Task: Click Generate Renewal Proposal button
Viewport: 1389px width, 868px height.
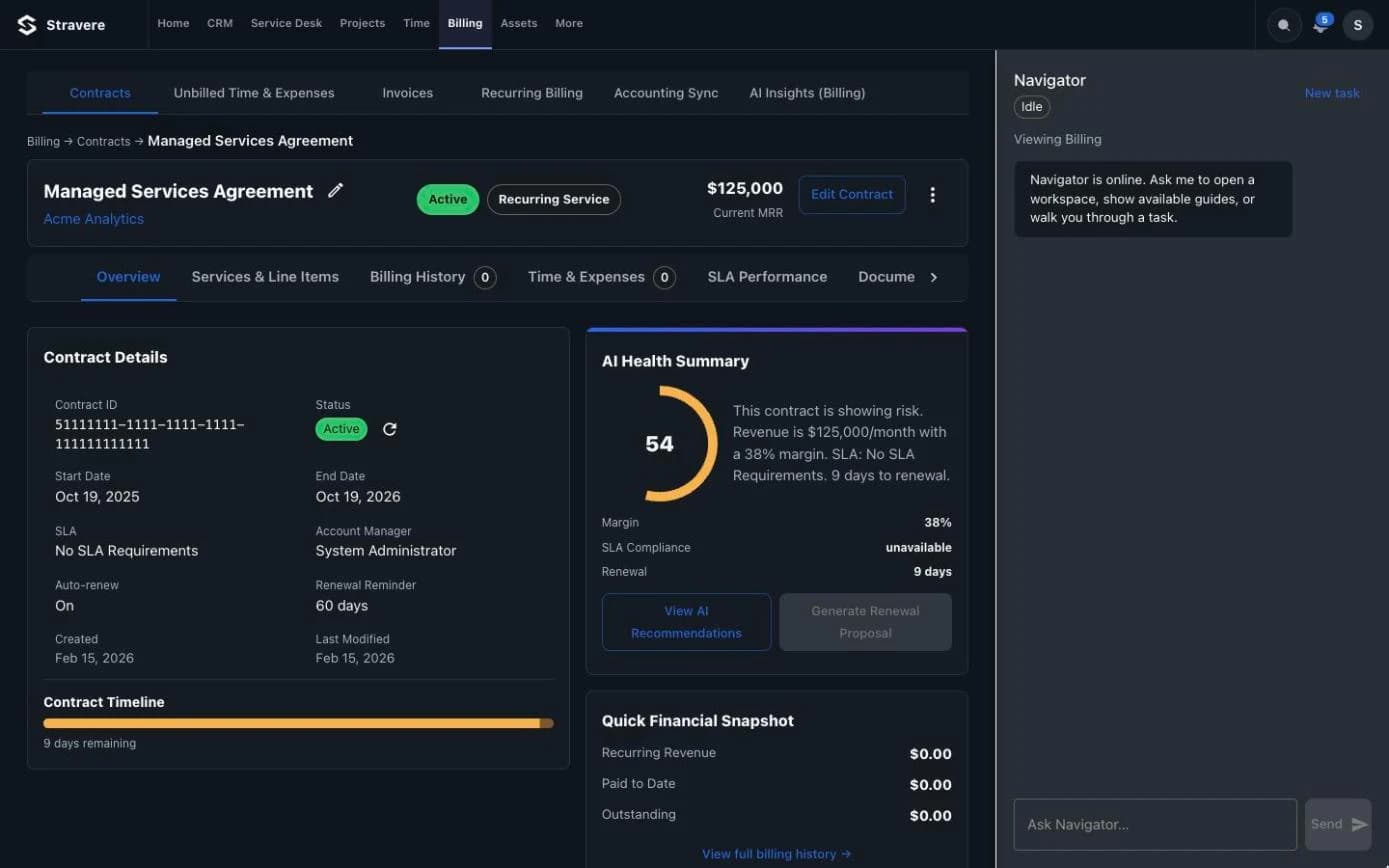Action: click(x=866, y=622)
